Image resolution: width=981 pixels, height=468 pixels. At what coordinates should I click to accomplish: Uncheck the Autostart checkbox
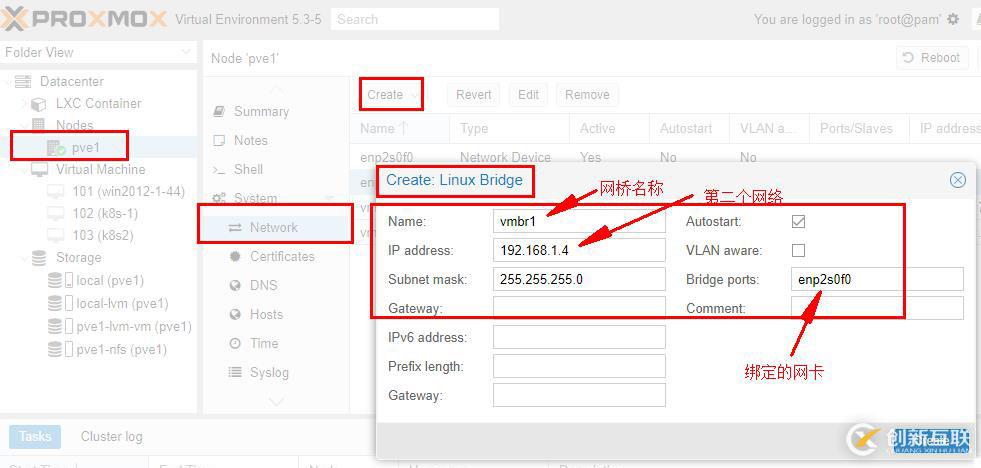pos(798,221)
